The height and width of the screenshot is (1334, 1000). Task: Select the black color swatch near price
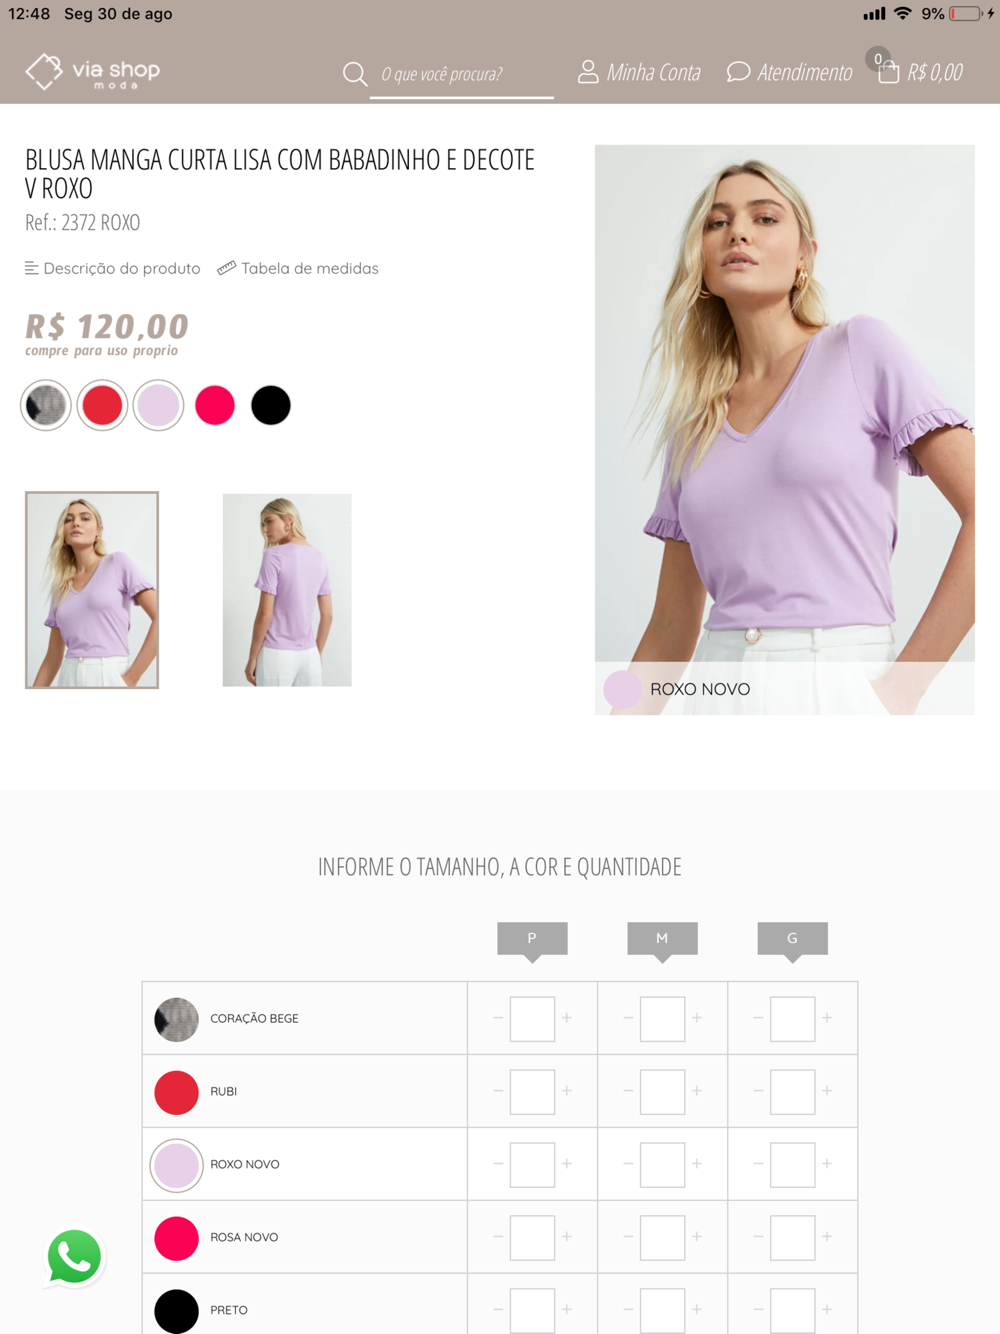(270, 405)
